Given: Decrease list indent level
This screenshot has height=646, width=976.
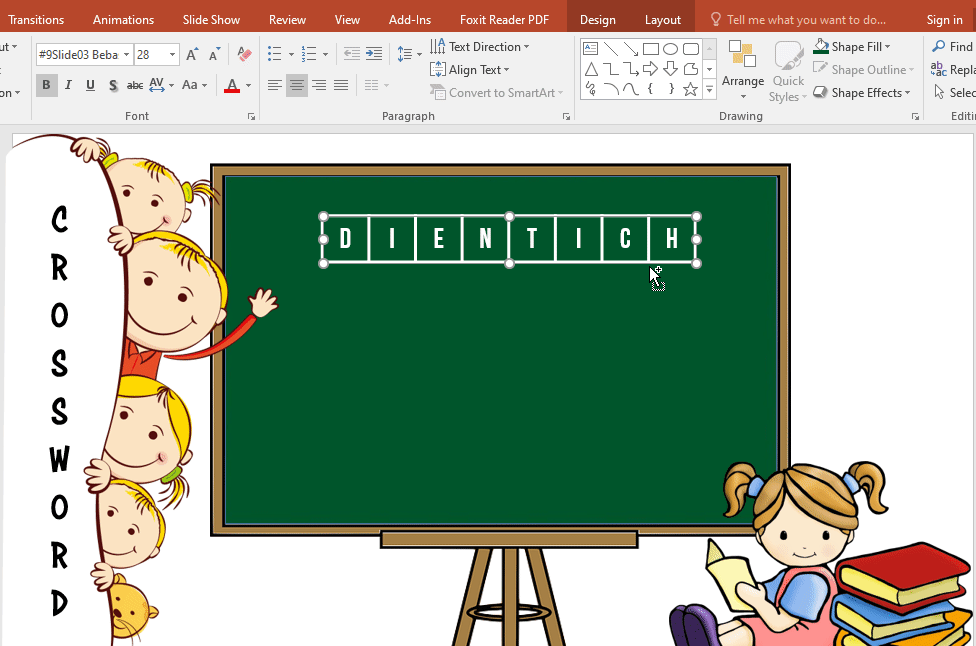Looking at the screenshot, I should click(352, 54).
